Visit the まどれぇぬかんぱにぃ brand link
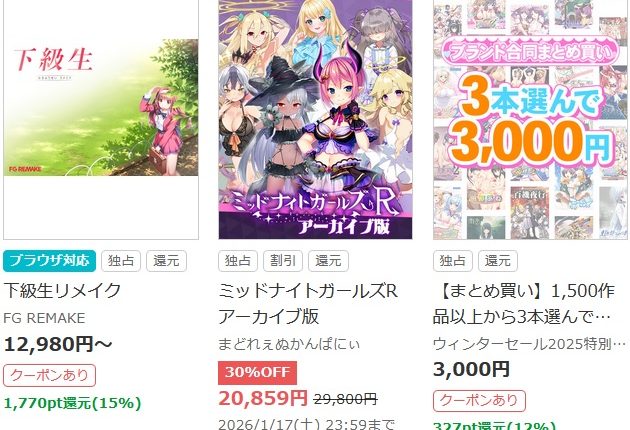630x430 pixels. pyautogui.click(x=289, y=344)
